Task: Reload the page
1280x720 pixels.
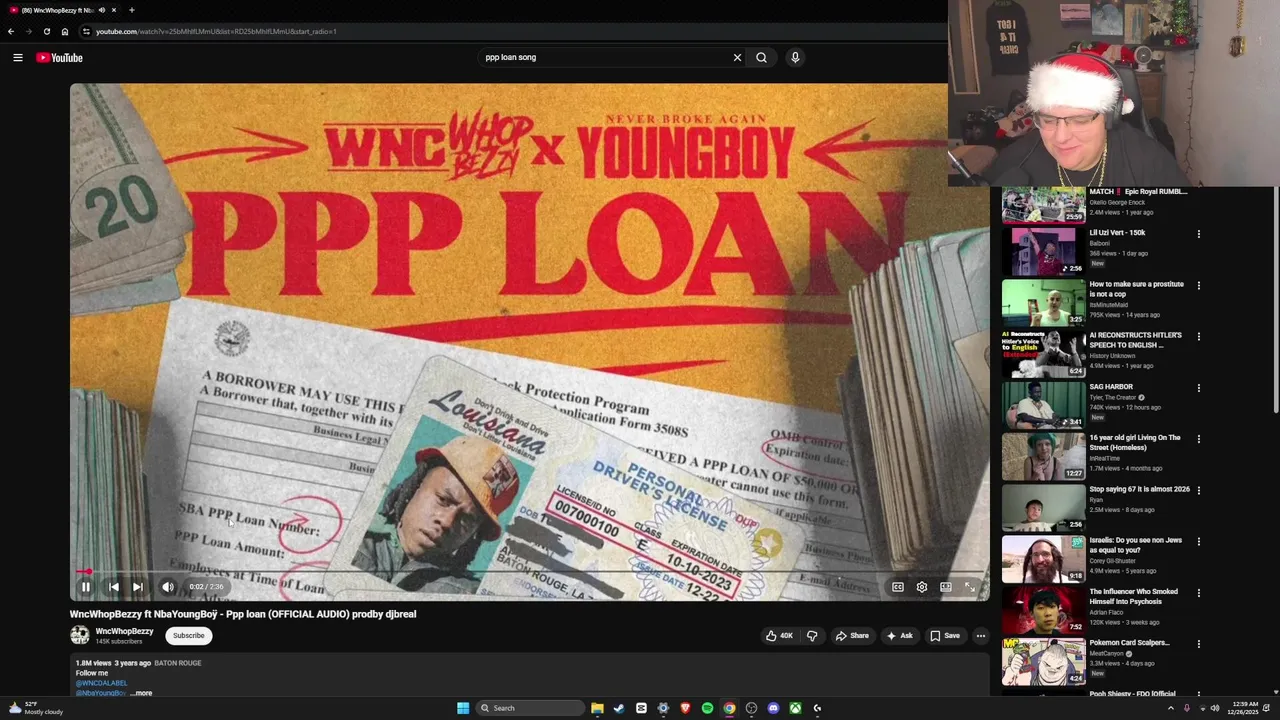Action: pos(46,31)
